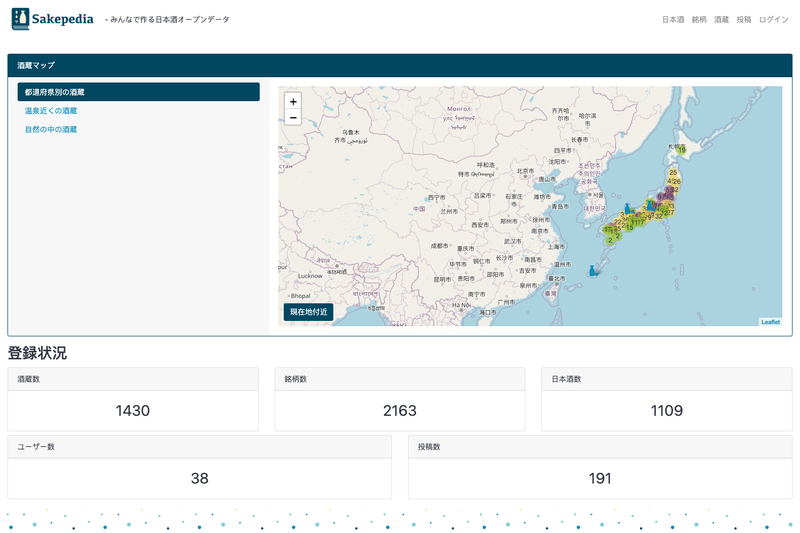Select the 都道府県別の酒蔵 tab
This screenshot has height=533, width=800.
(x=138, y=92)
